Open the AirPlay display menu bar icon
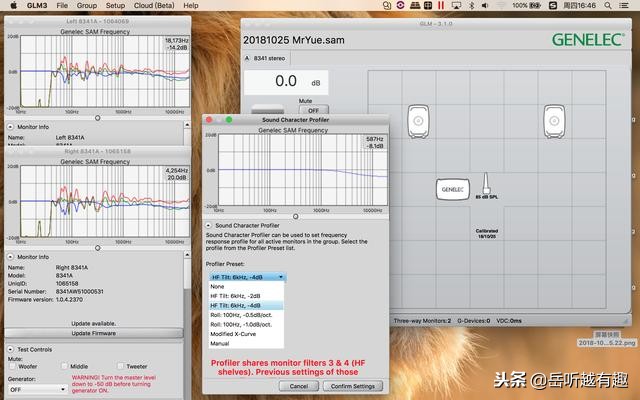This screenshot has width=640, height=400. tap(456, 5)
